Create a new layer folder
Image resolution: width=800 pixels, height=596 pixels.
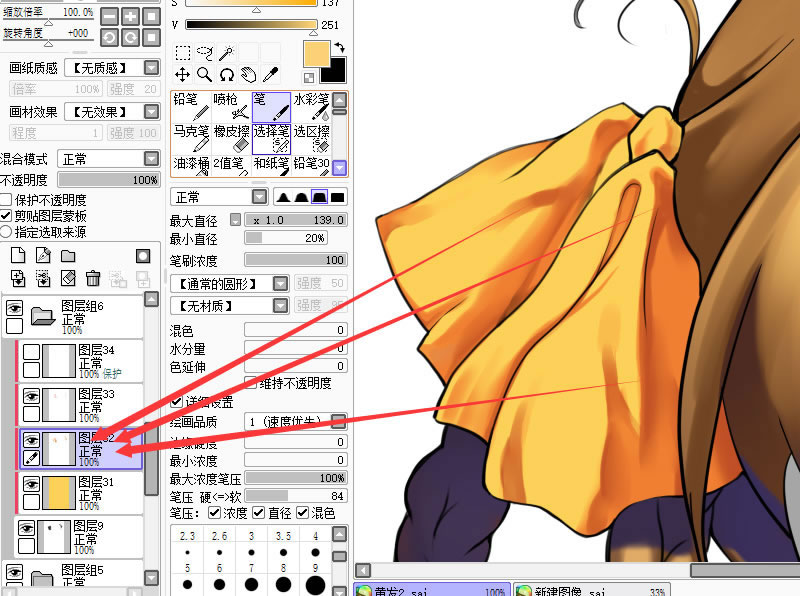[68, 256]
